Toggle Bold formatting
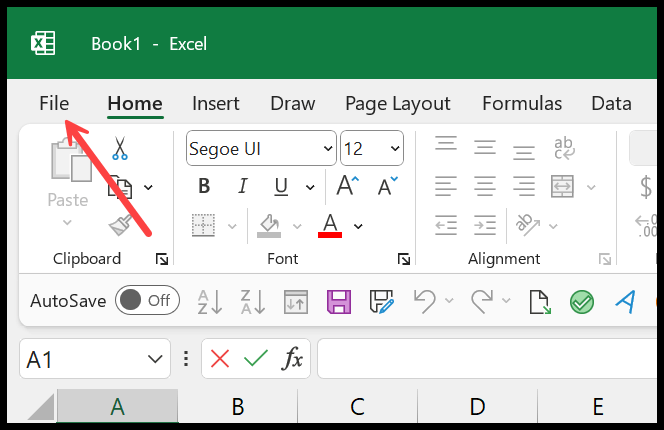 pos(204,186)
